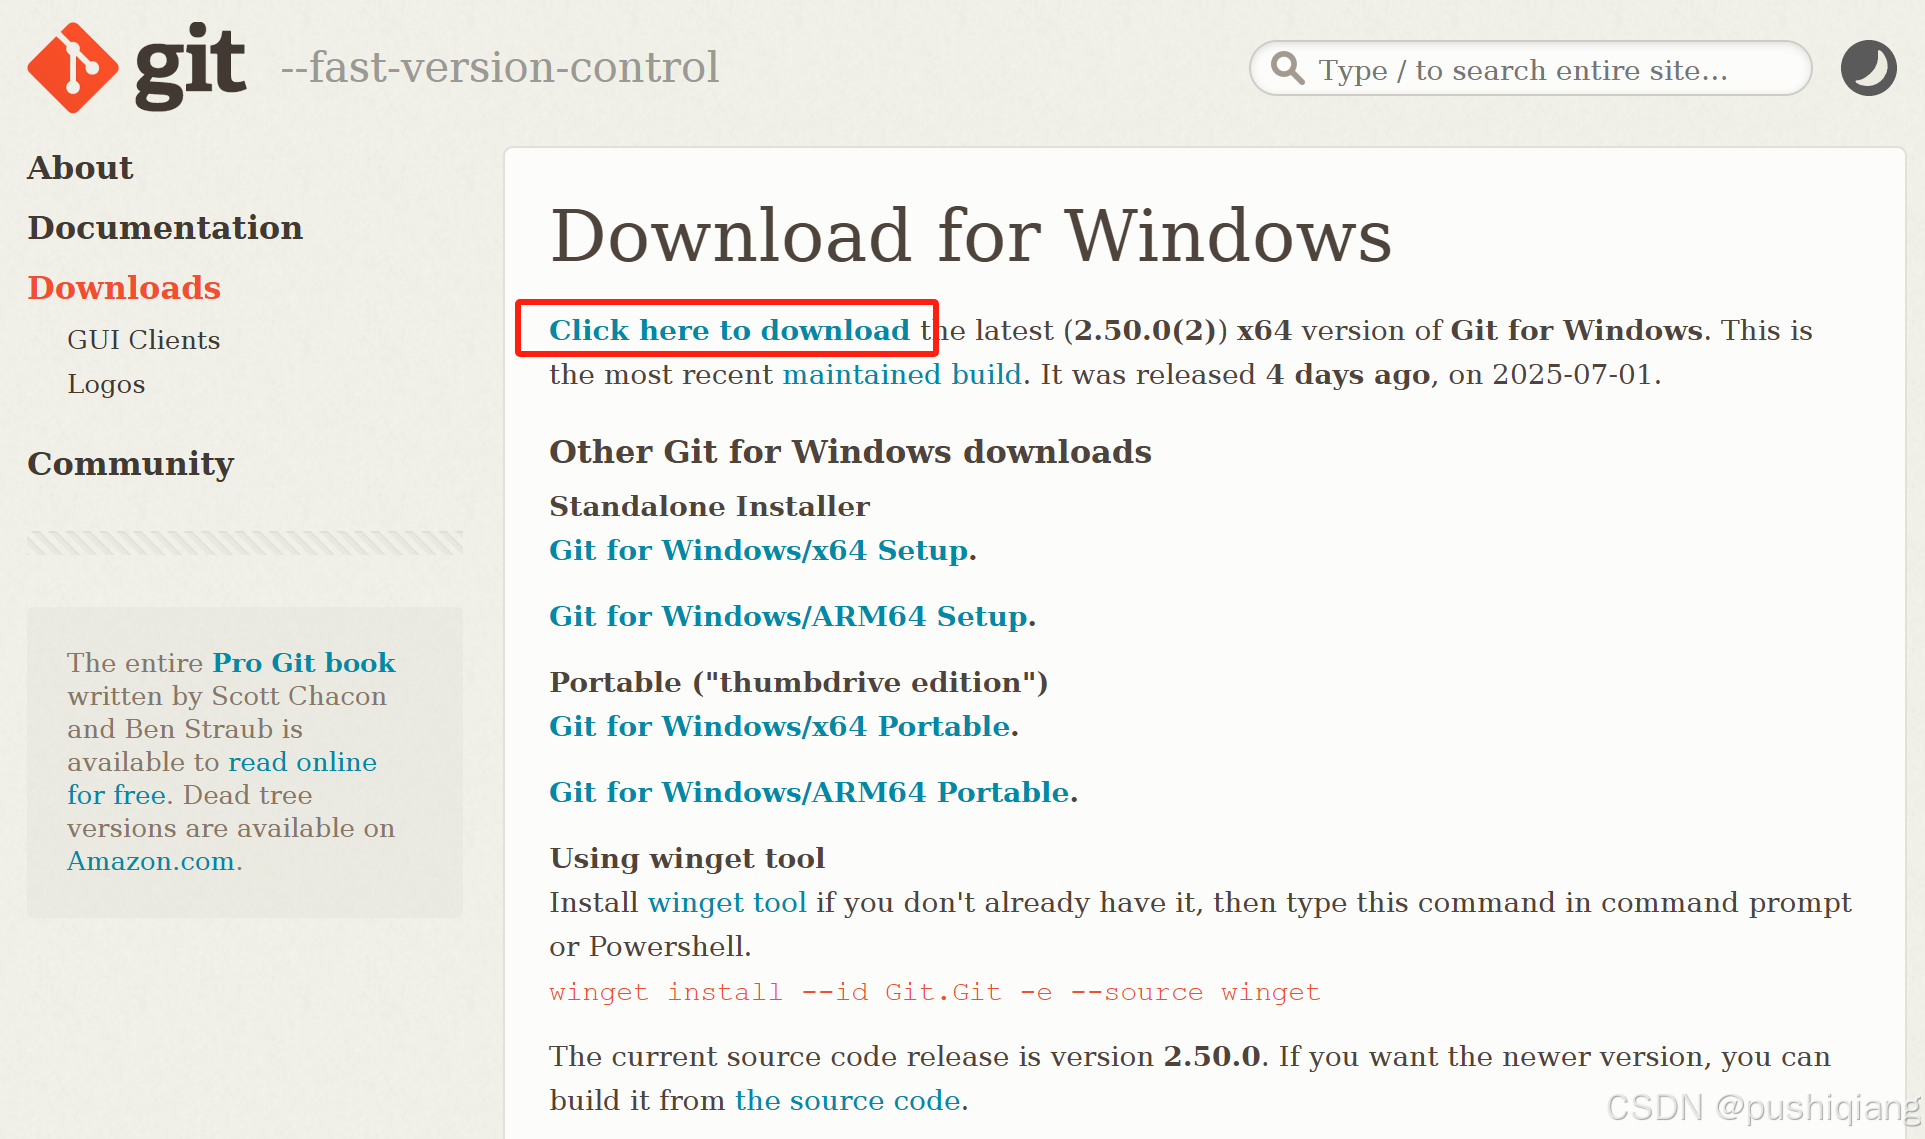Download Git for Windows/x64 Portable
Viewport: 1925px width, 1139px height.
(x=780, y=727)
